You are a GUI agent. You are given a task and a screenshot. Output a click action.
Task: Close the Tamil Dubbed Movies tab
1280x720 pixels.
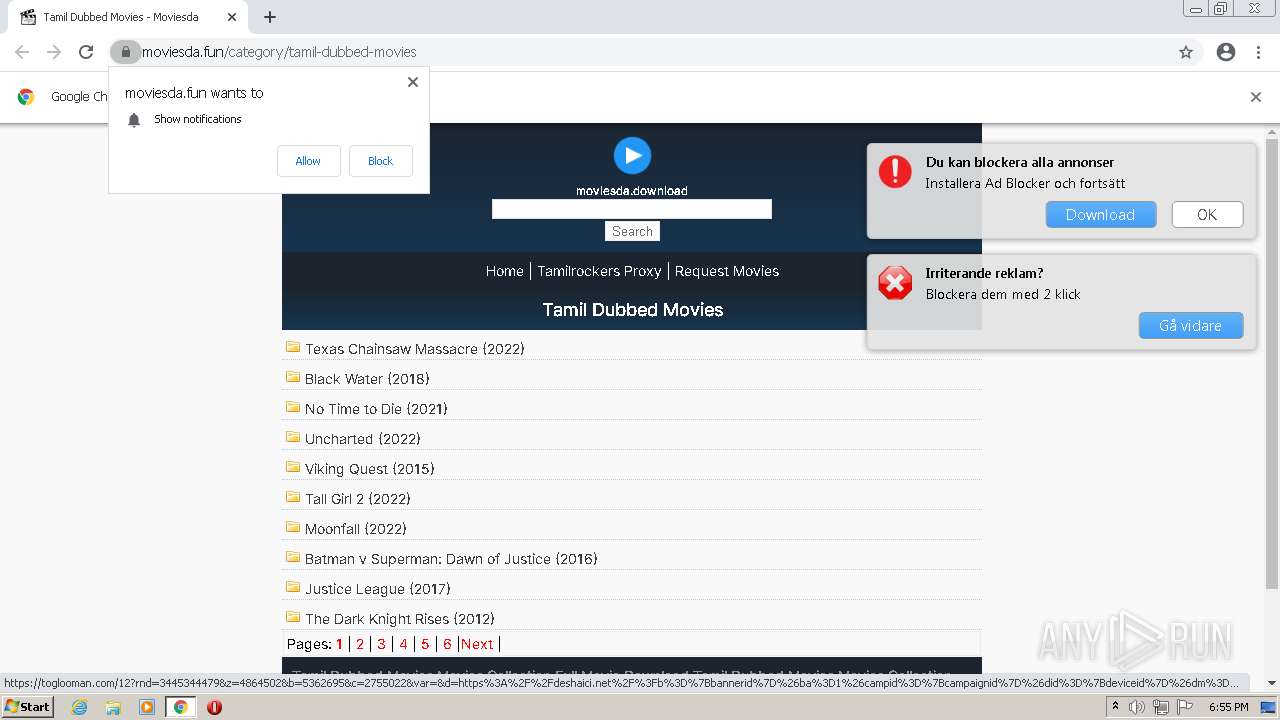231,17
